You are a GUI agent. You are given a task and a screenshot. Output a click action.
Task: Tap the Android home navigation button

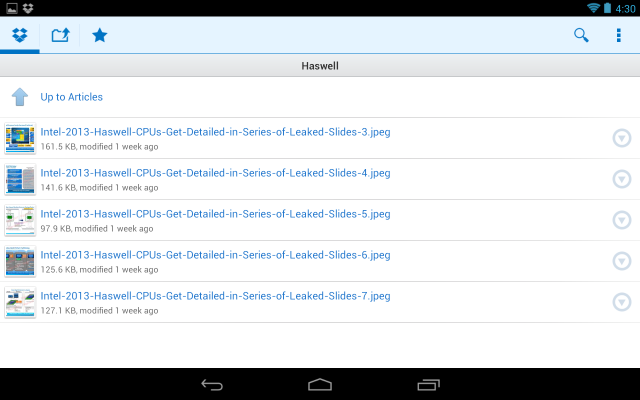pos(320,384)
